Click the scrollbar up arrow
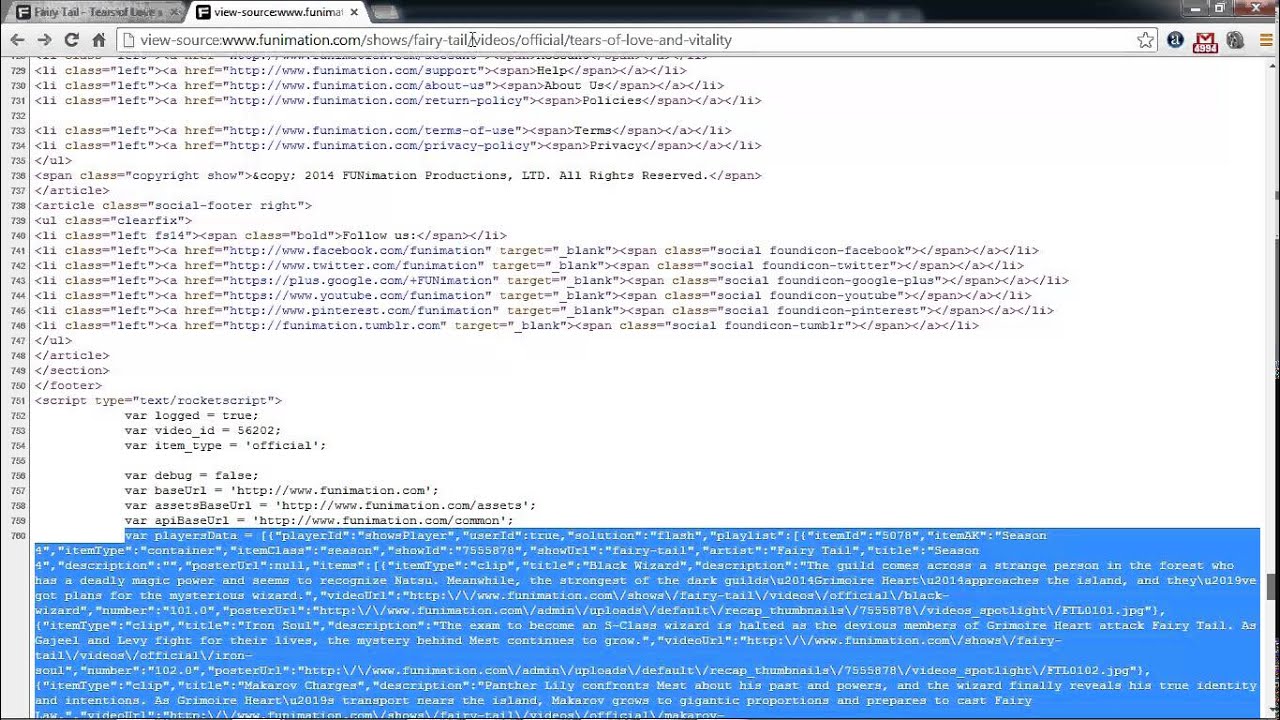 pos(1272,64)
